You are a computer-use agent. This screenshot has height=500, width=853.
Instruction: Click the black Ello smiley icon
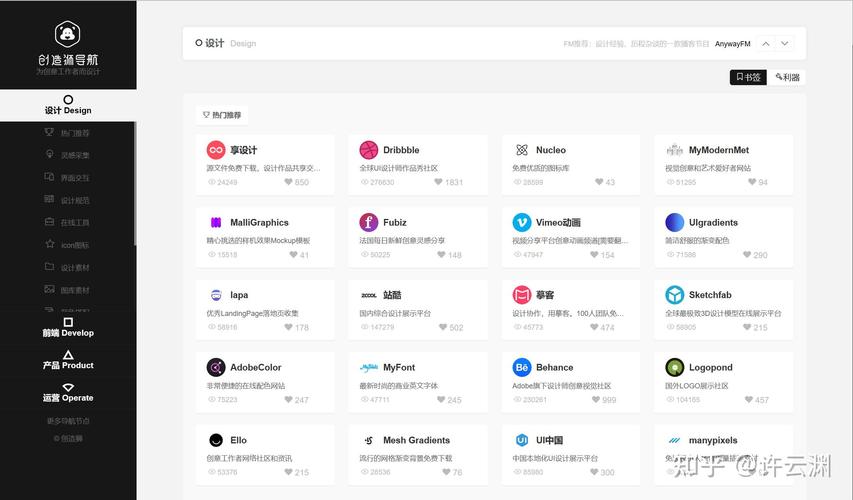point(216,440)
